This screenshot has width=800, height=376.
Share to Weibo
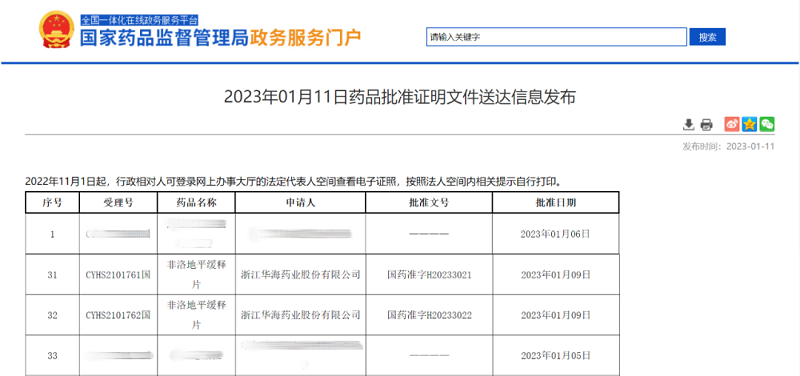coord(732,124)
